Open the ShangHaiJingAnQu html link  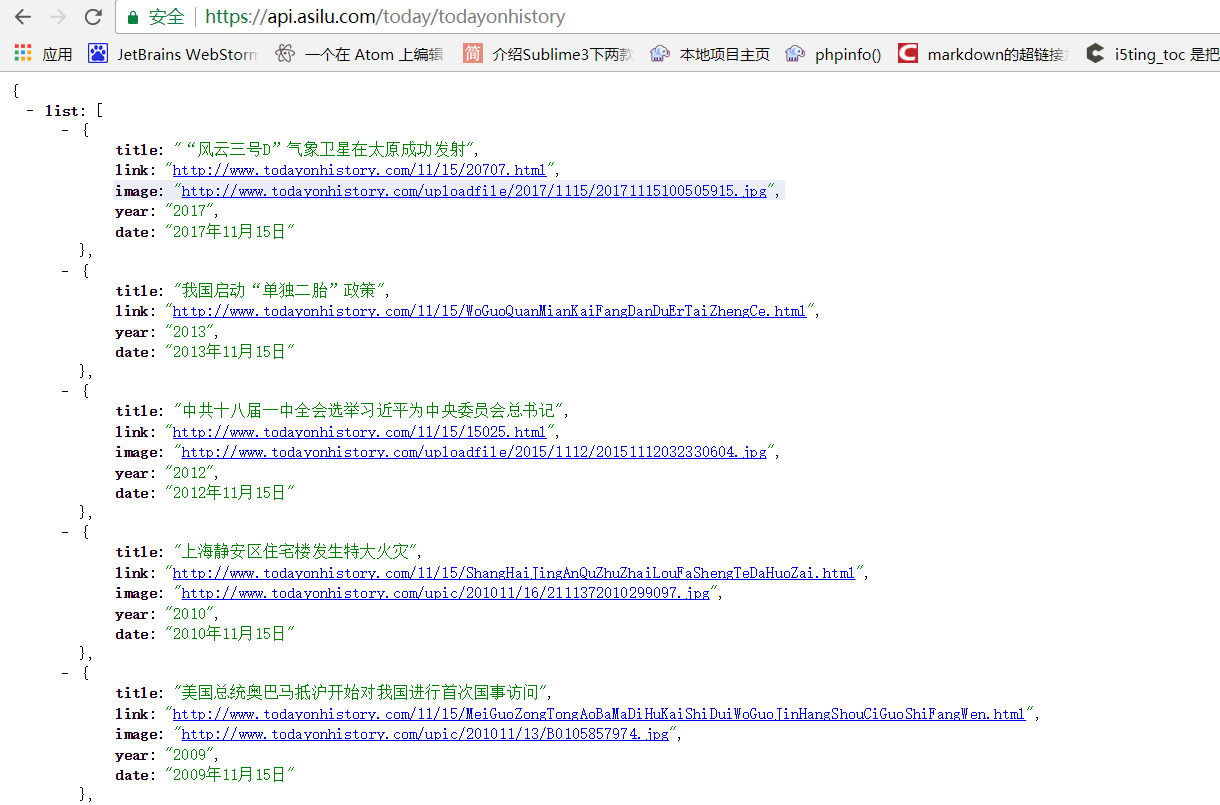pyautogui.click(x=513, y=573)
